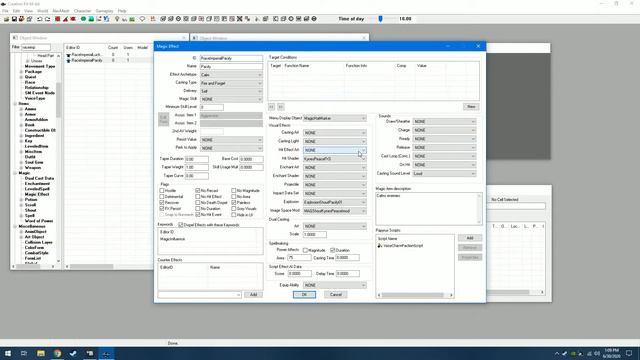Open Chrome from the taskbar
This screenshot has width=640, height=360.
tap(57, 353)
